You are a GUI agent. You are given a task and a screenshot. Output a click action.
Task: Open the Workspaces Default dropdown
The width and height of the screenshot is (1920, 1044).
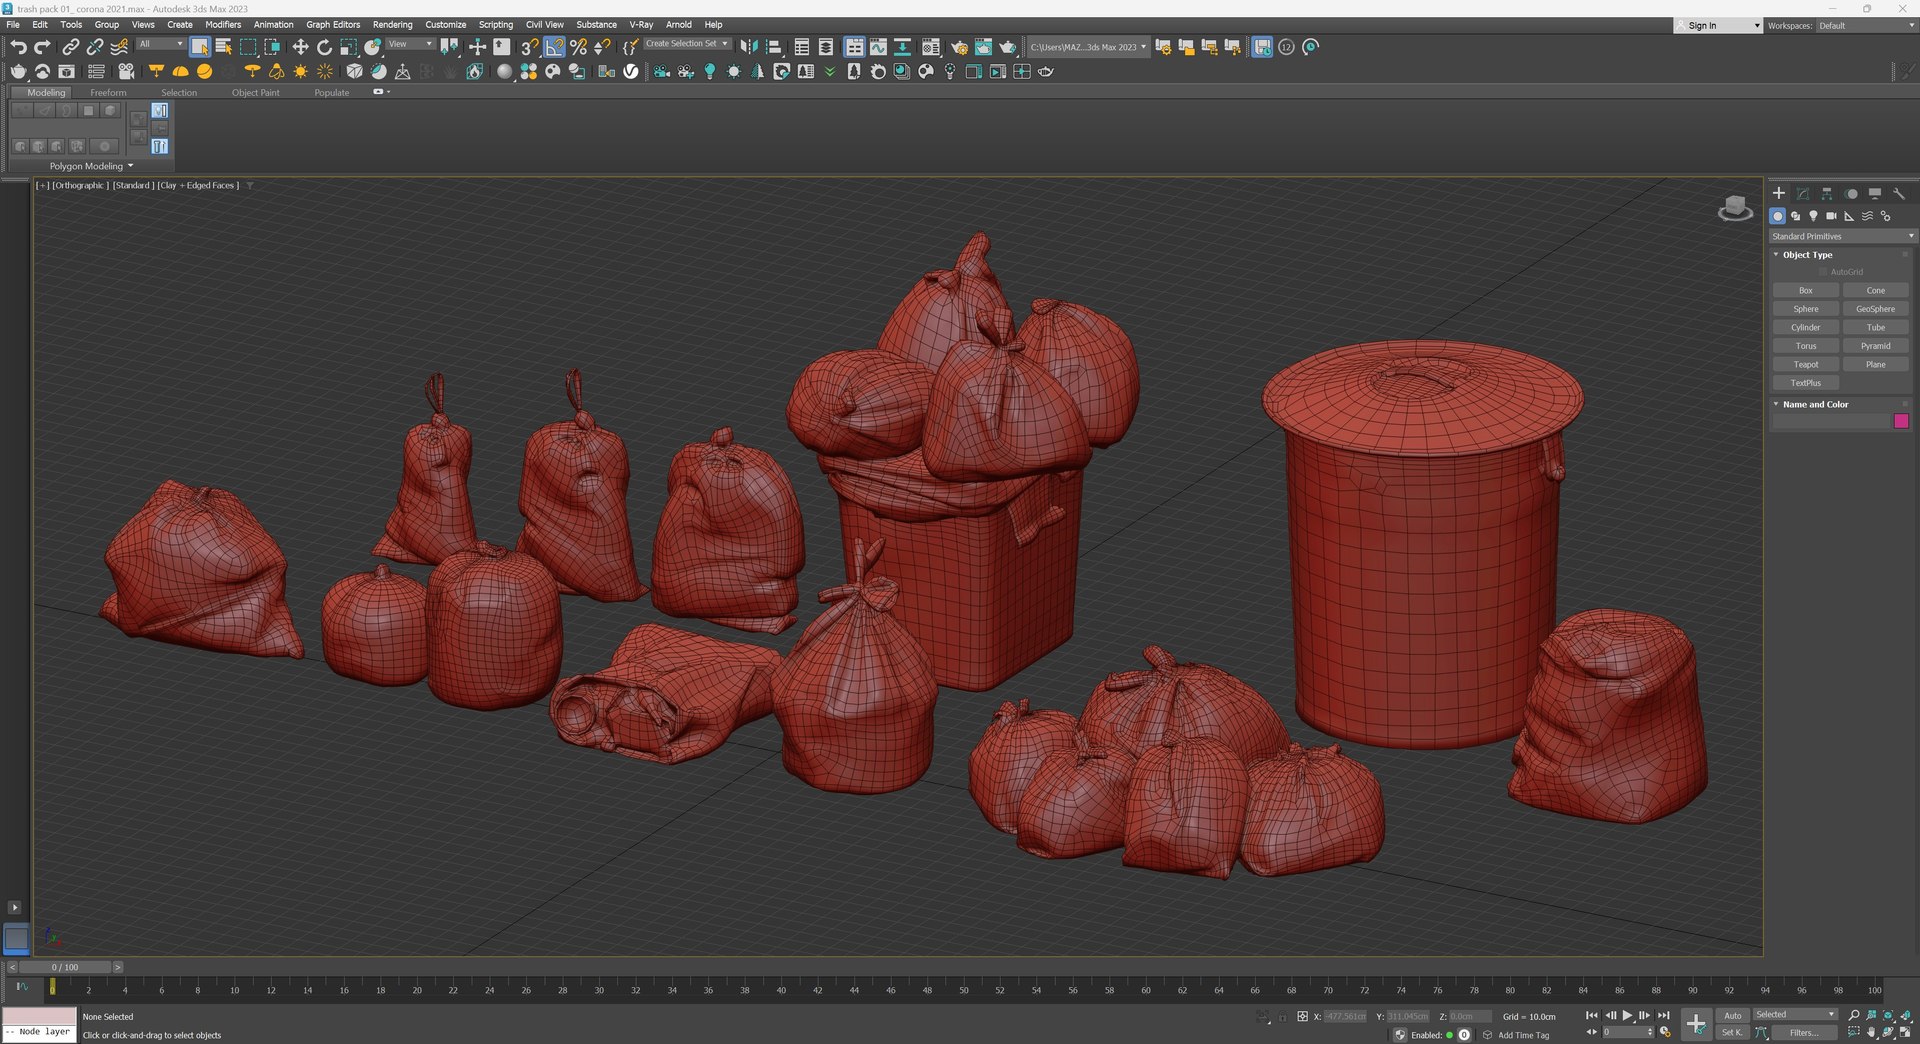click(x=1866, y=26)
